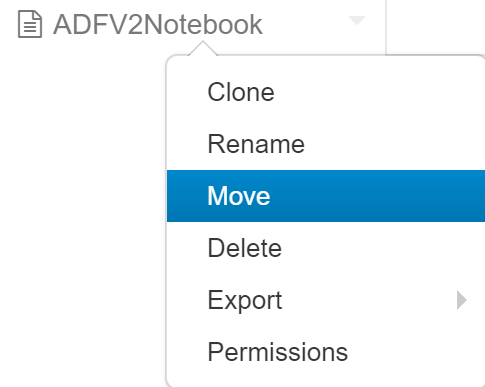Click the popup pointer notch under ADFV2Notebook
The height and width of the screenshot is (387, 485).
point(203,48)
